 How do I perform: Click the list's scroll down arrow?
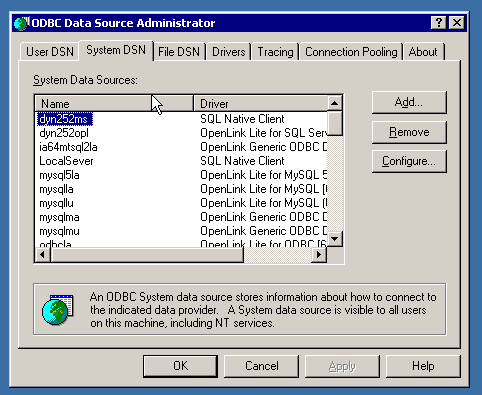[335, 239]
